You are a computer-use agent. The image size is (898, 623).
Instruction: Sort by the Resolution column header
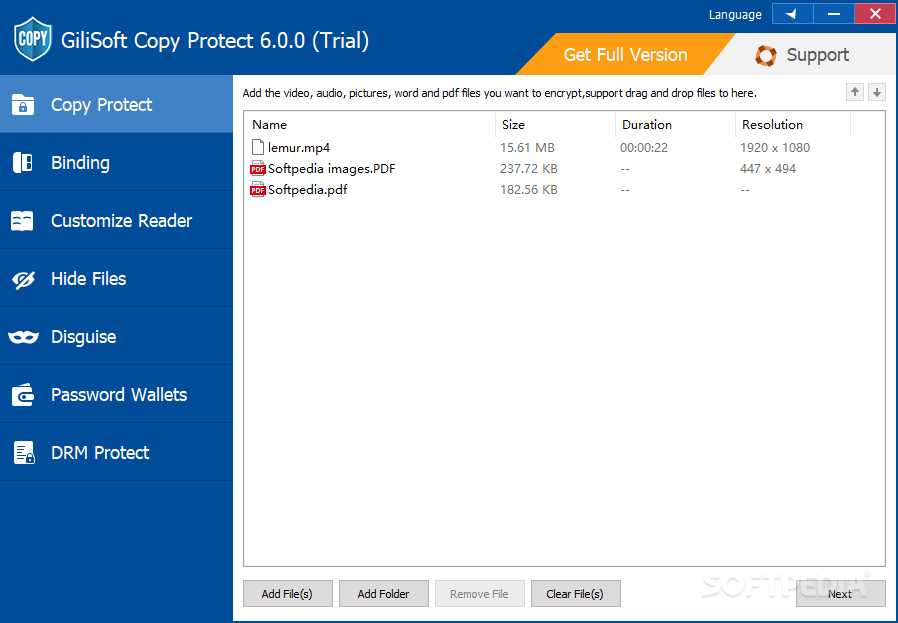pyautogui.click(x=793, y=124)
